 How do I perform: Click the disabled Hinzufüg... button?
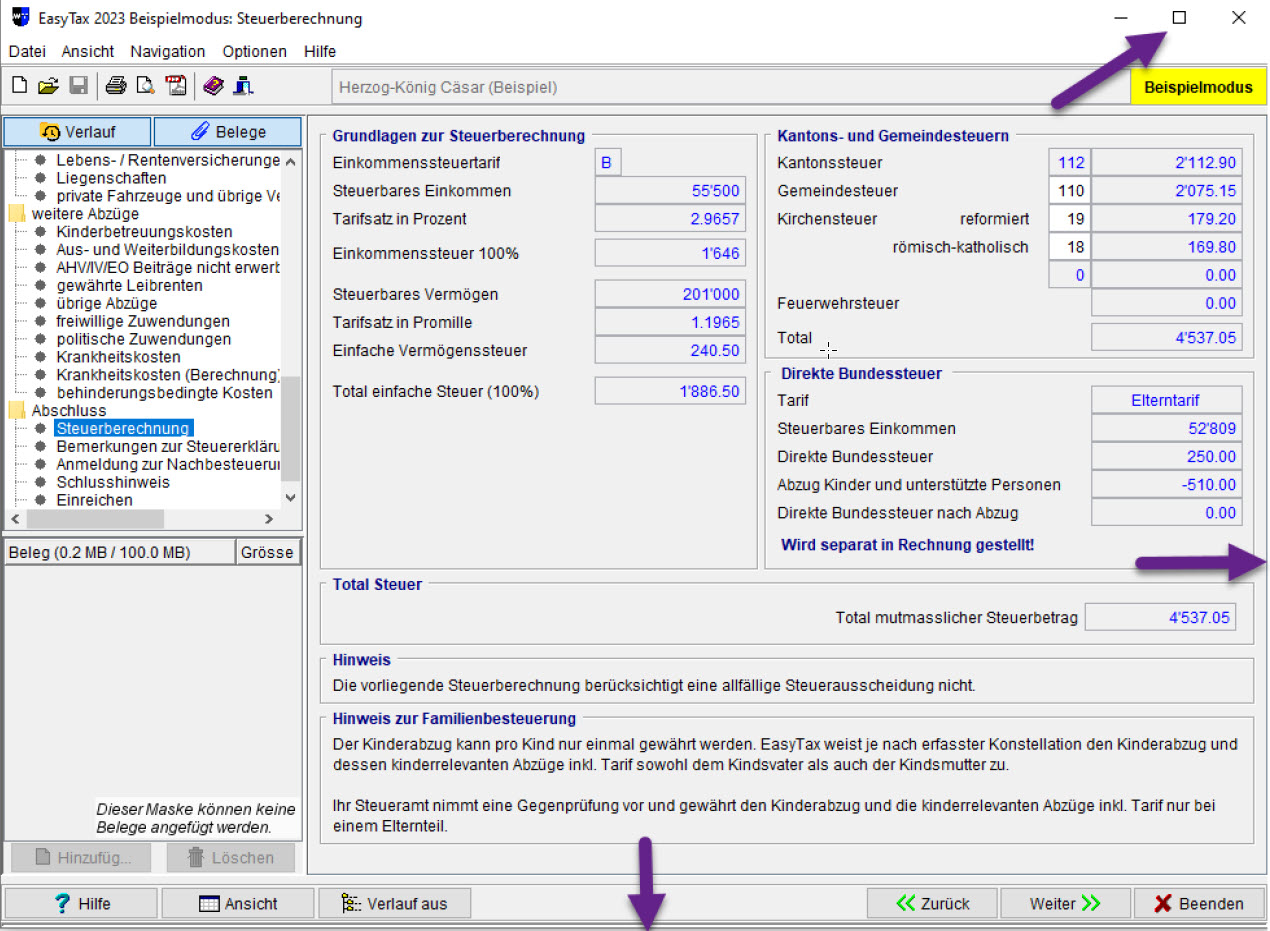[81, 858]
